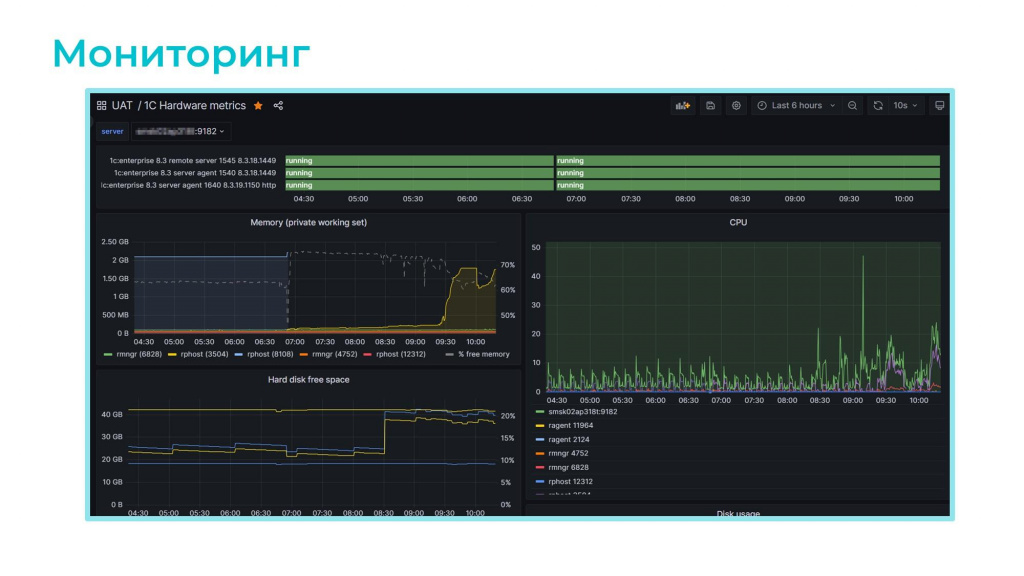This screenshot has width=1024, height=576.
Task: Click the '40 GB' axis label in Hard disk panel
Action: coord(112,415)
